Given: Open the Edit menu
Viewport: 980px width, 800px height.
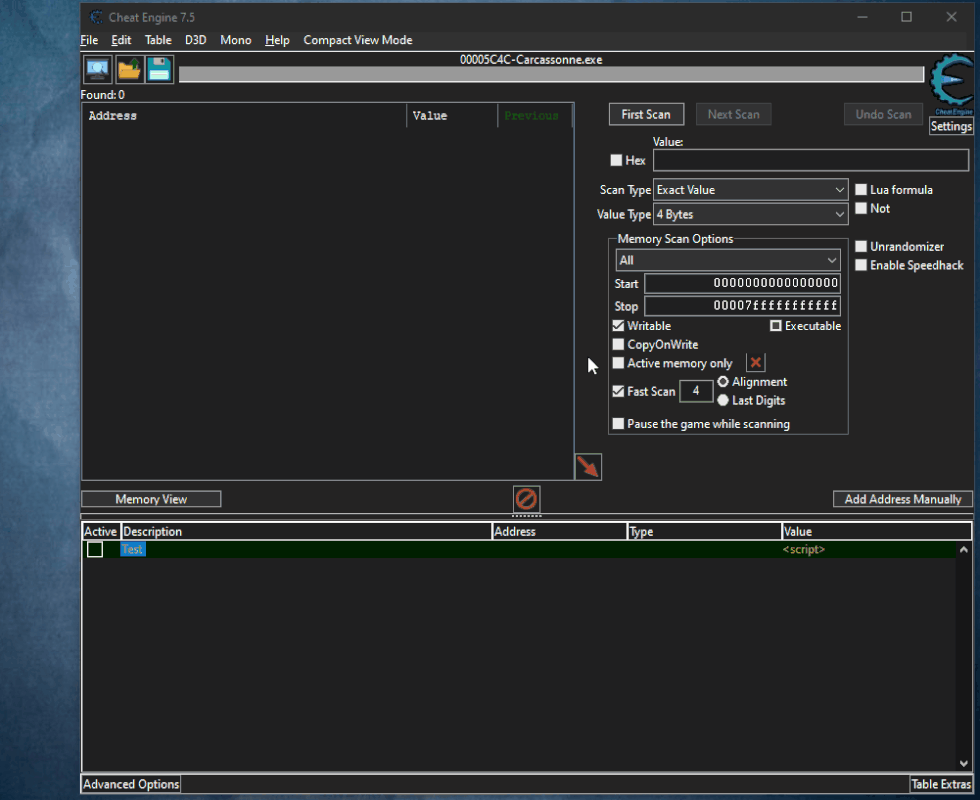Looking at the screenshot, I should tap(121, 40).
